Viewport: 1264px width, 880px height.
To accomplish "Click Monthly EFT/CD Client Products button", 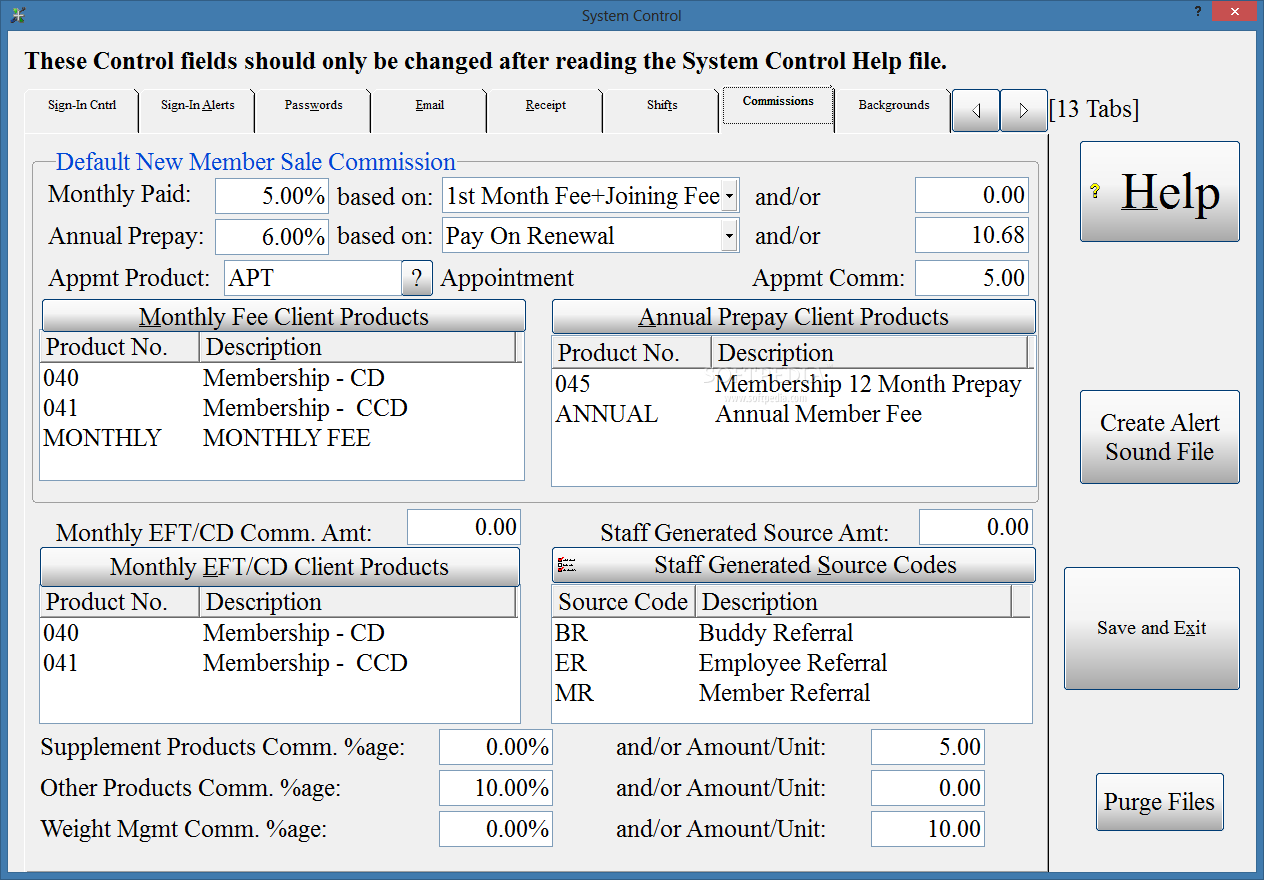I will pyautogui.click(x=280, y=566).
